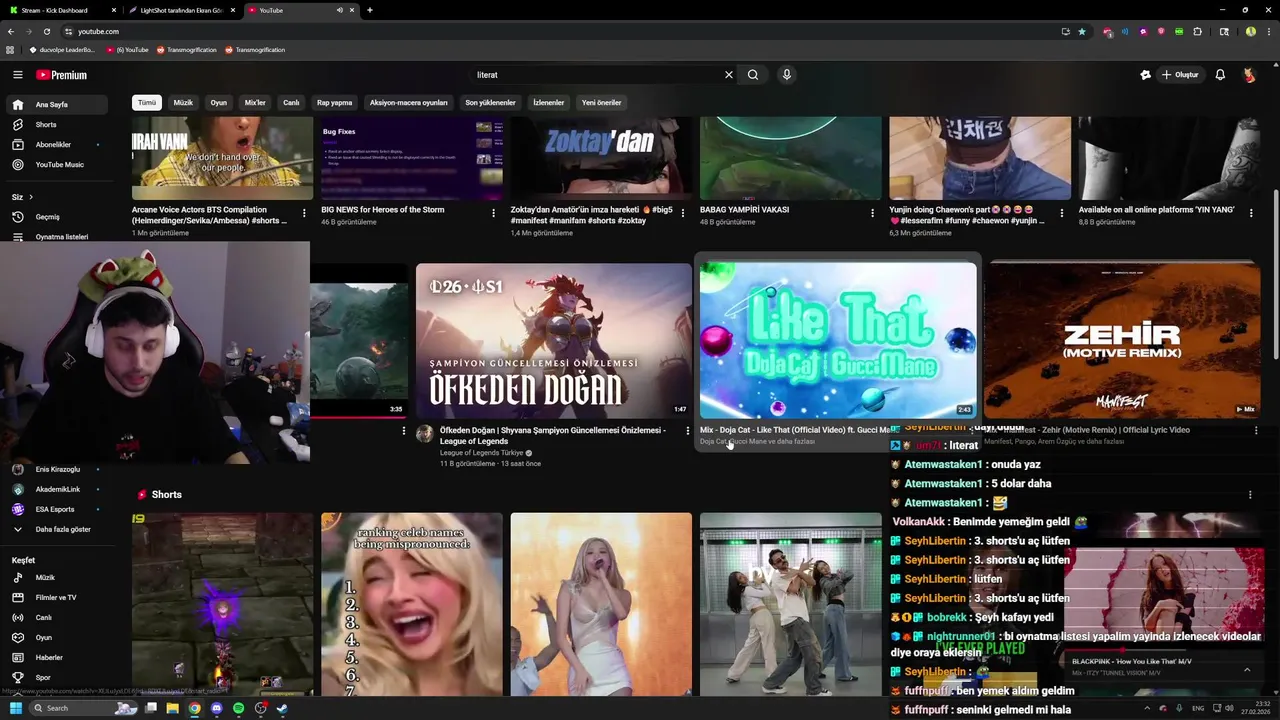Open Haberler under Keşfet
1280x720 pixels.
[x=56, y=658]
